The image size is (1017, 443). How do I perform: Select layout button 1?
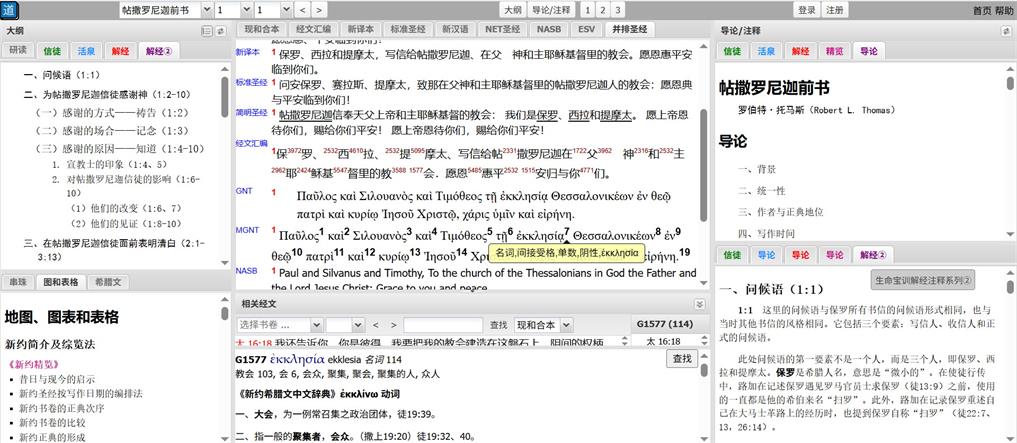pos(587,10)
